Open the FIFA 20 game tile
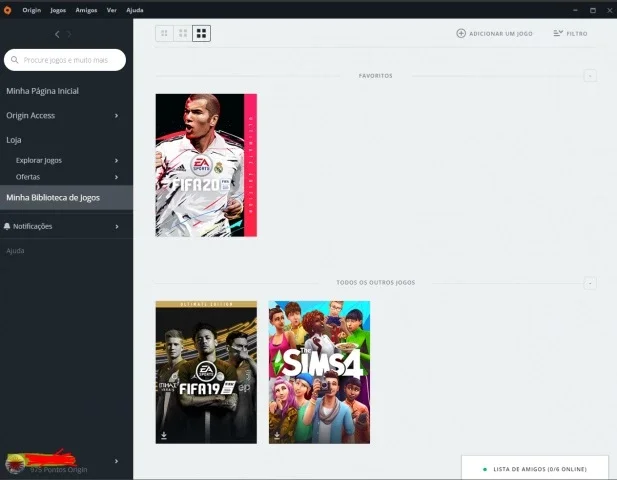Image resolution: width=617 pixels, height=480 pixels. 206,165
